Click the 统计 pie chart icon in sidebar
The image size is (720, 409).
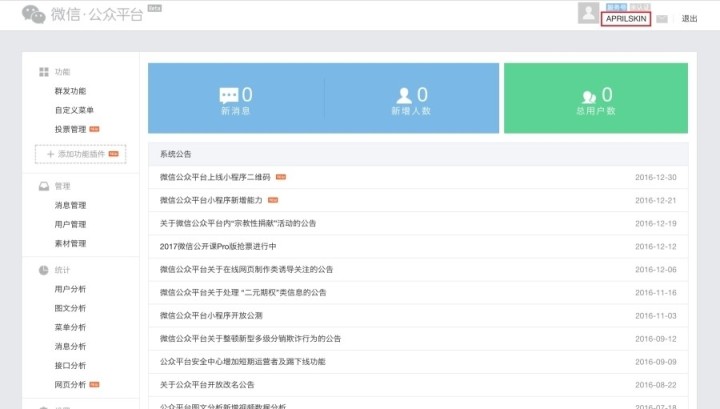pos(44,270)
